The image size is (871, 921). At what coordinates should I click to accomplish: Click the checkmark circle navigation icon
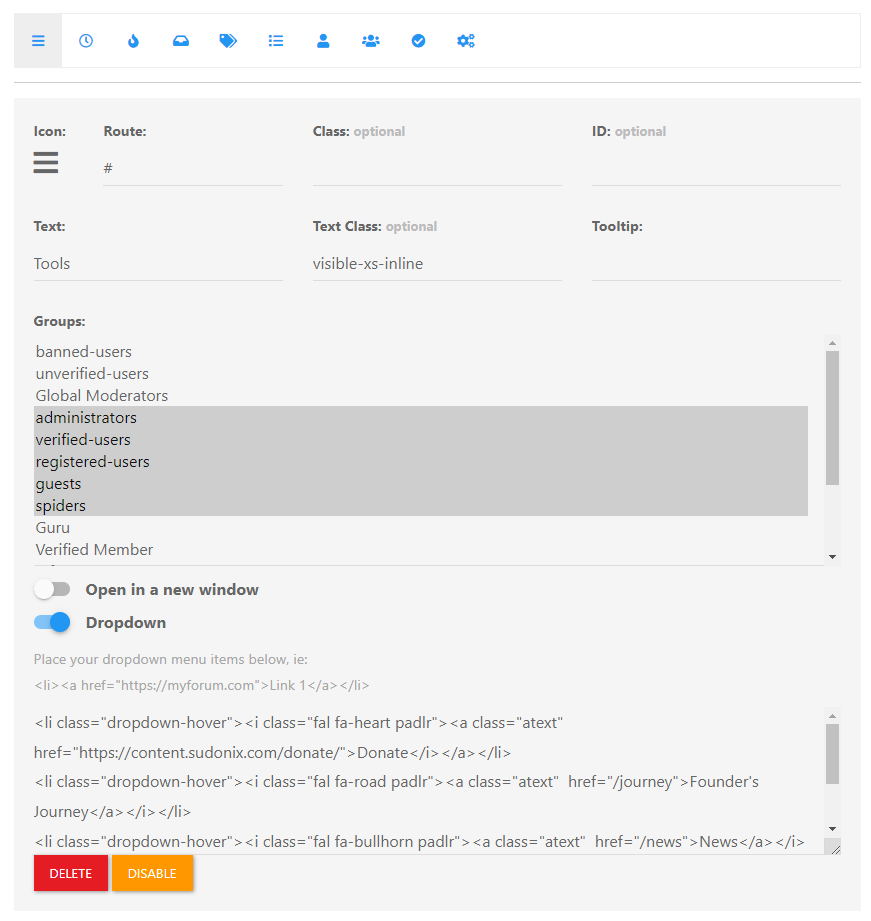[x=418, y=41]
